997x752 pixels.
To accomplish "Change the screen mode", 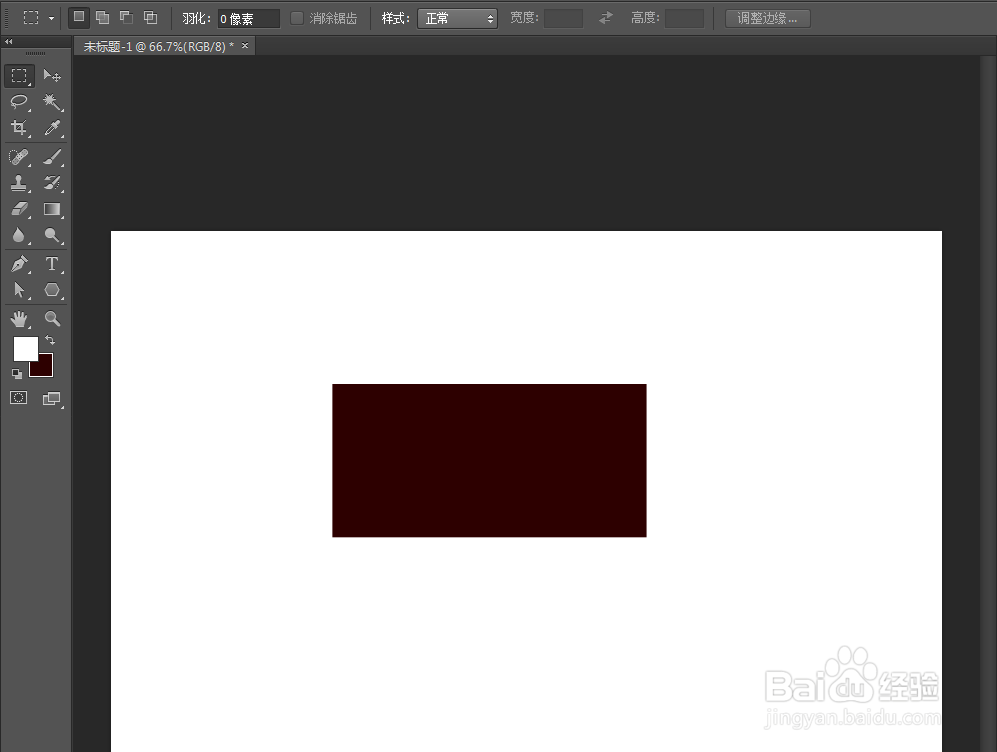I will [52, 399].
